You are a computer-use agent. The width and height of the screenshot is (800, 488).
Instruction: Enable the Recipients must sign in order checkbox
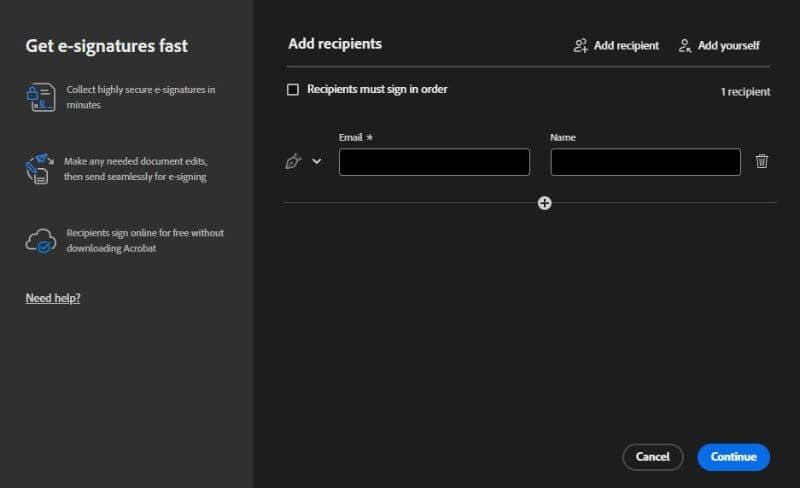coord(293,90)
